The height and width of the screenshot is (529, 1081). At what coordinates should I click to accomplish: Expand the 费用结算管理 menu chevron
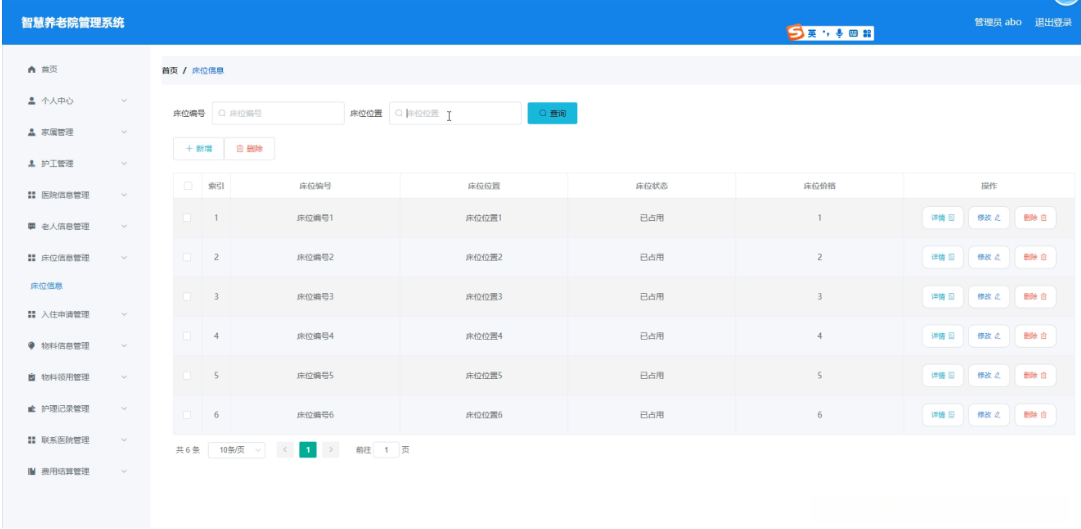(x=124, y=472)
